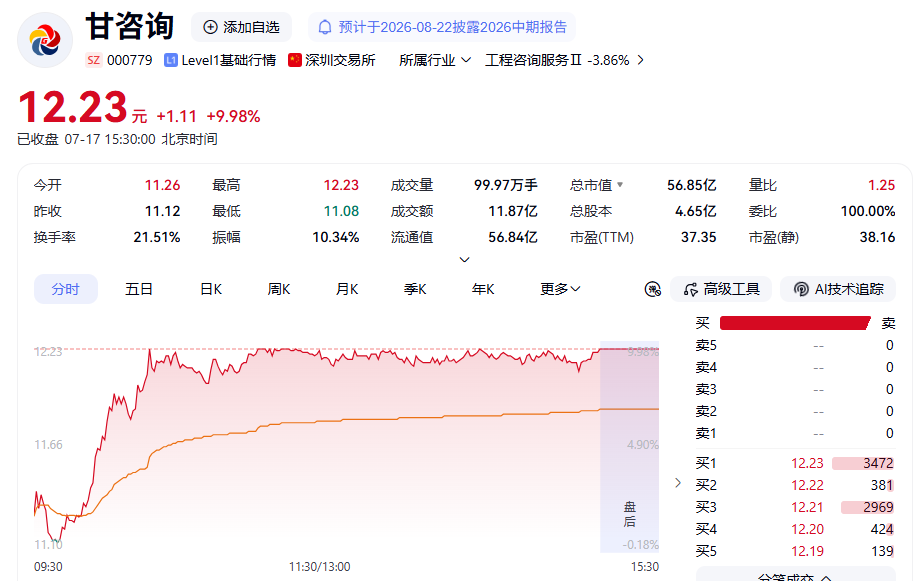Screen dimensions: 920x581
Task: Switch to the 周K tab
Action: pyautogui.click(x=279, y=289)
